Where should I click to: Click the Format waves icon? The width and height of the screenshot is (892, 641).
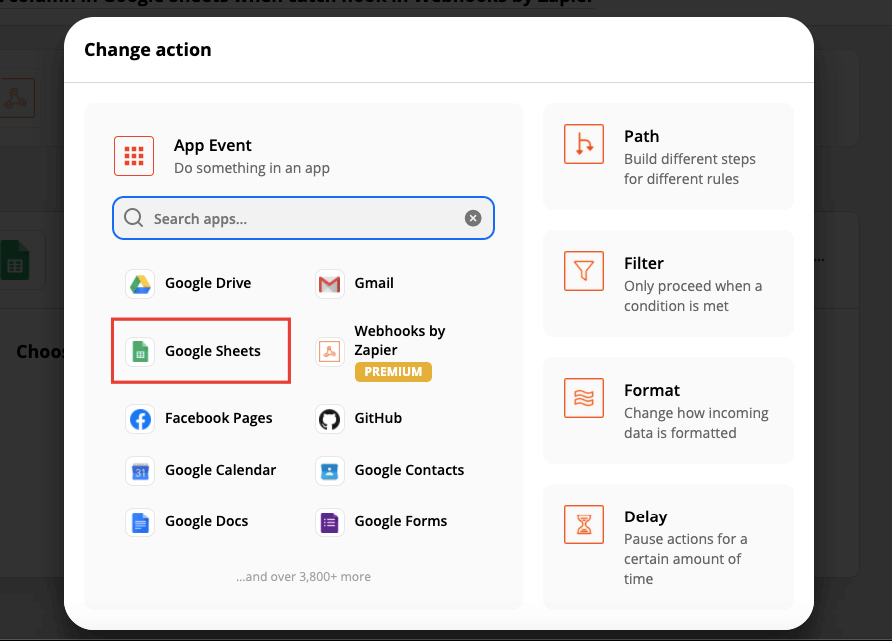tap(584, 398)
